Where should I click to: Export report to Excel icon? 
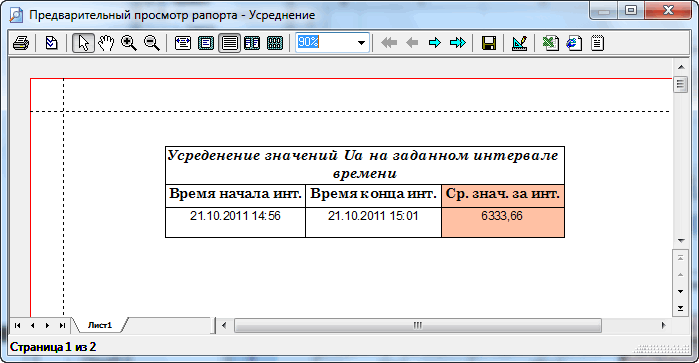pyautogui.click(x=551, y=43)
